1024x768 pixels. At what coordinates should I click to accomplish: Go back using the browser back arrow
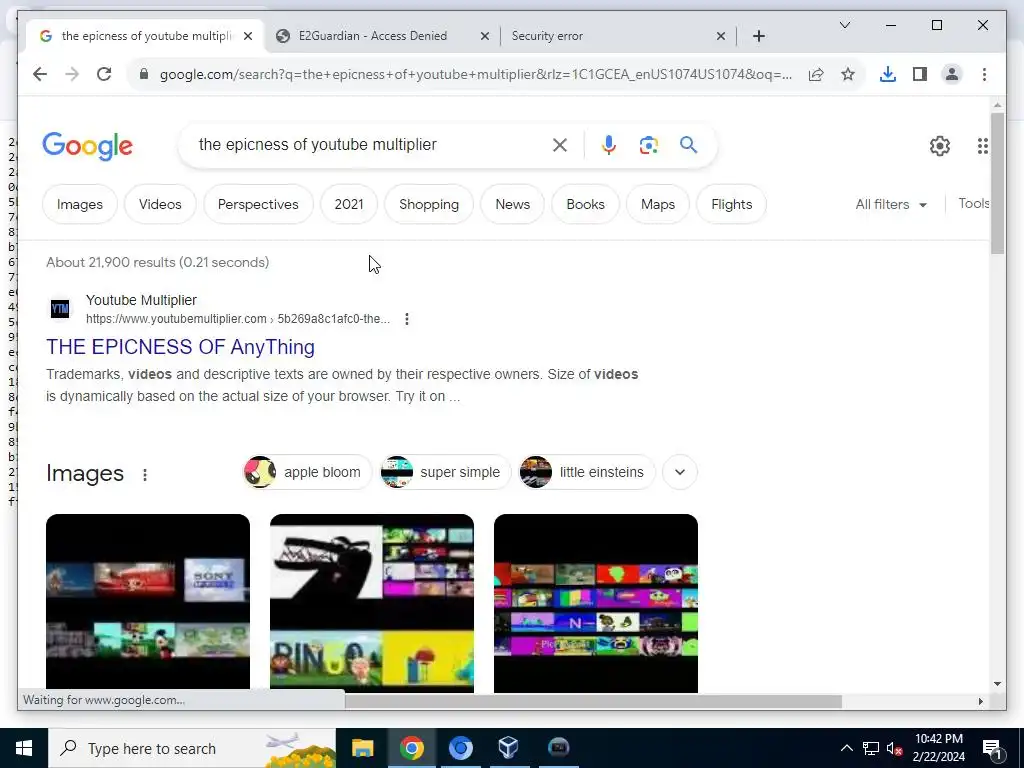[40, 74]
